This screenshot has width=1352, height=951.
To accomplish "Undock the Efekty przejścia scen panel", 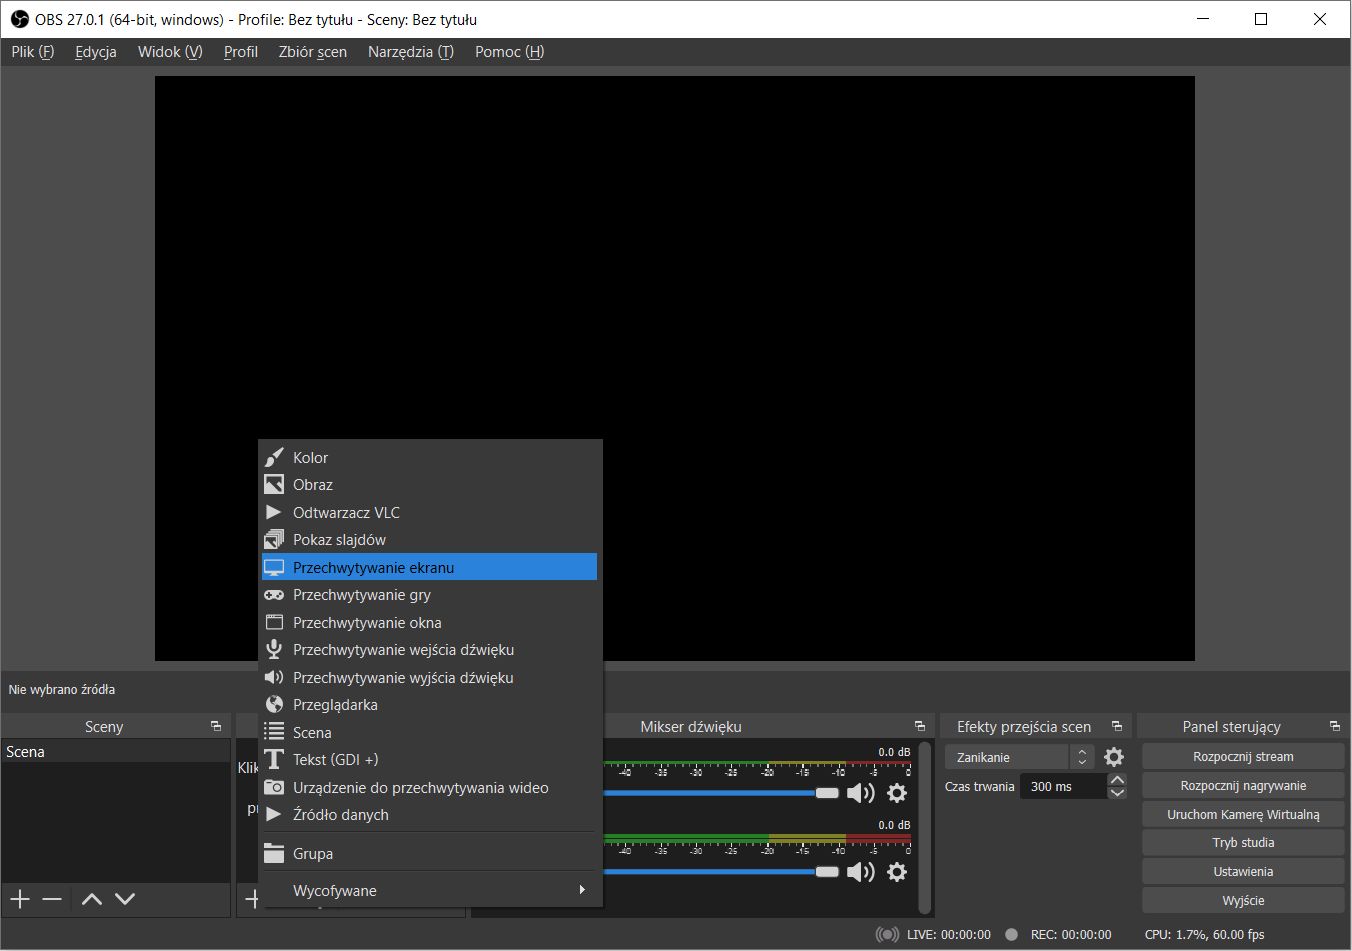I will (1117, 726).
